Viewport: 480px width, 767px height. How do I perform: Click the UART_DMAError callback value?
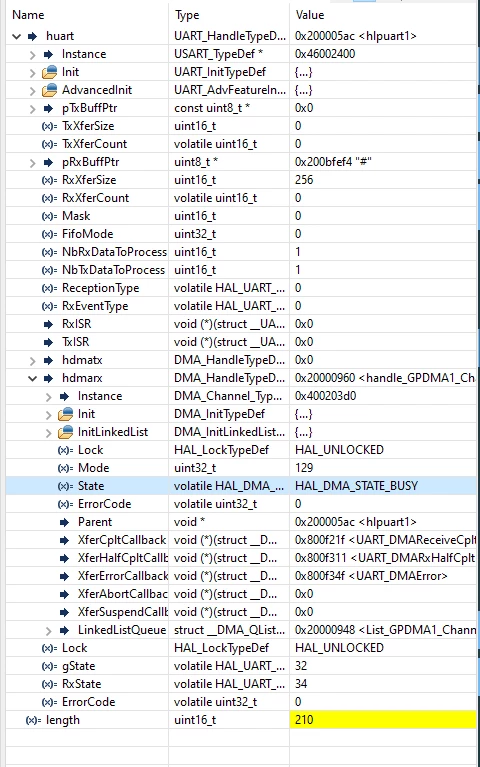[371, 577]
